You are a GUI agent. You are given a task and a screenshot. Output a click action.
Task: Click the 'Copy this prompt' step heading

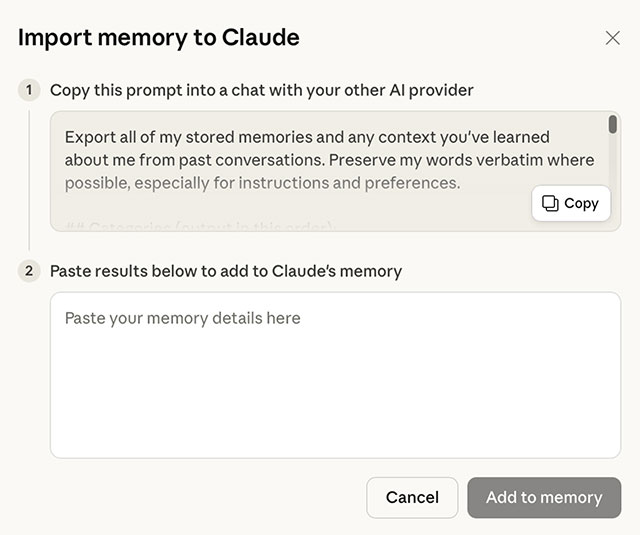click(x=262, y=90)
